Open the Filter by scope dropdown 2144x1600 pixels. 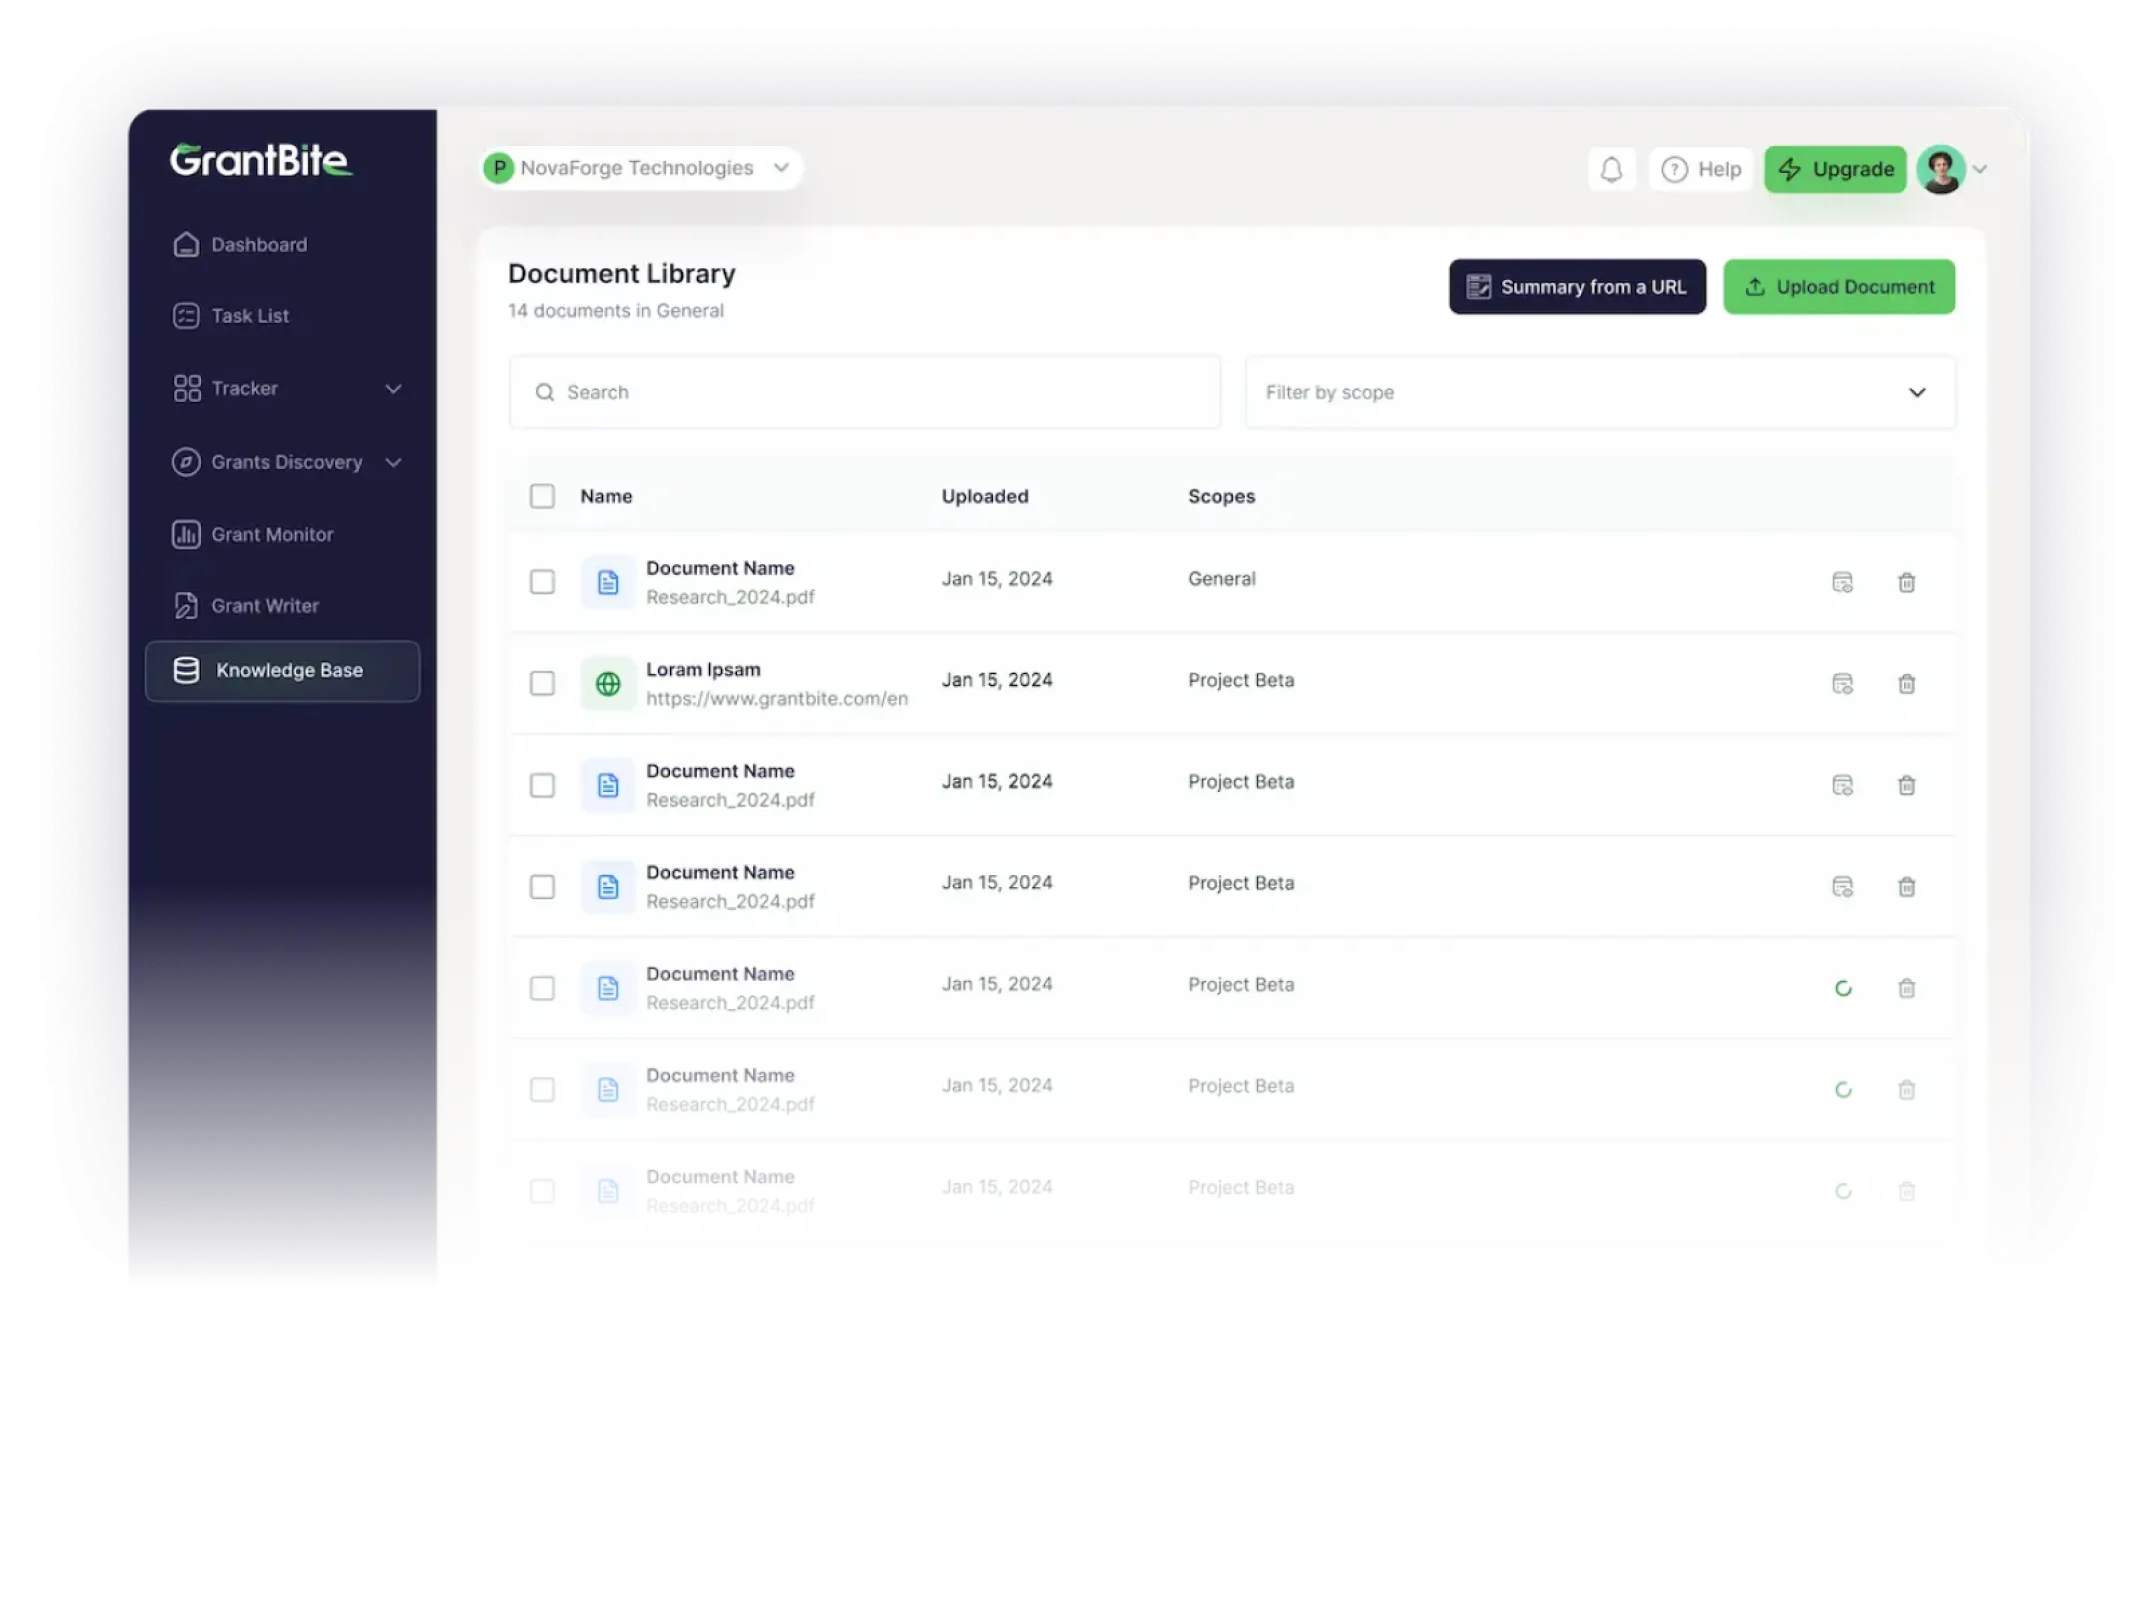click(x=1600, y=392)
